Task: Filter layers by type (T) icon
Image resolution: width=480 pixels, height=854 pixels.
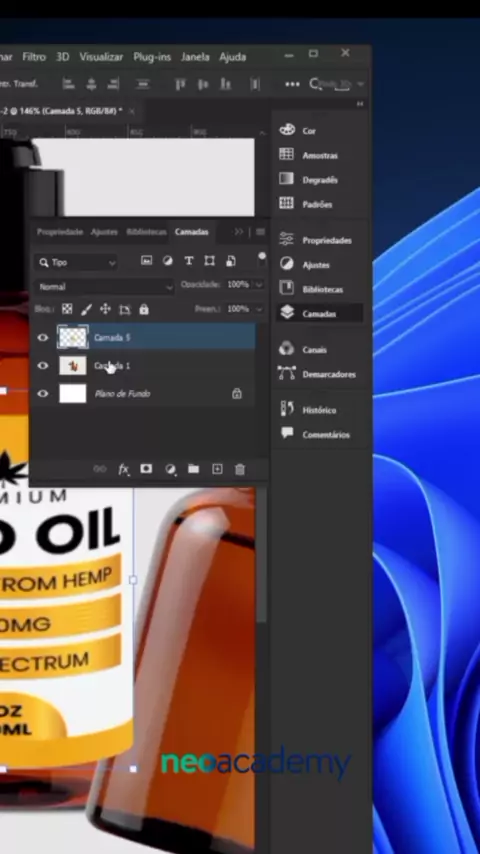Action: [x=189, y=260]
